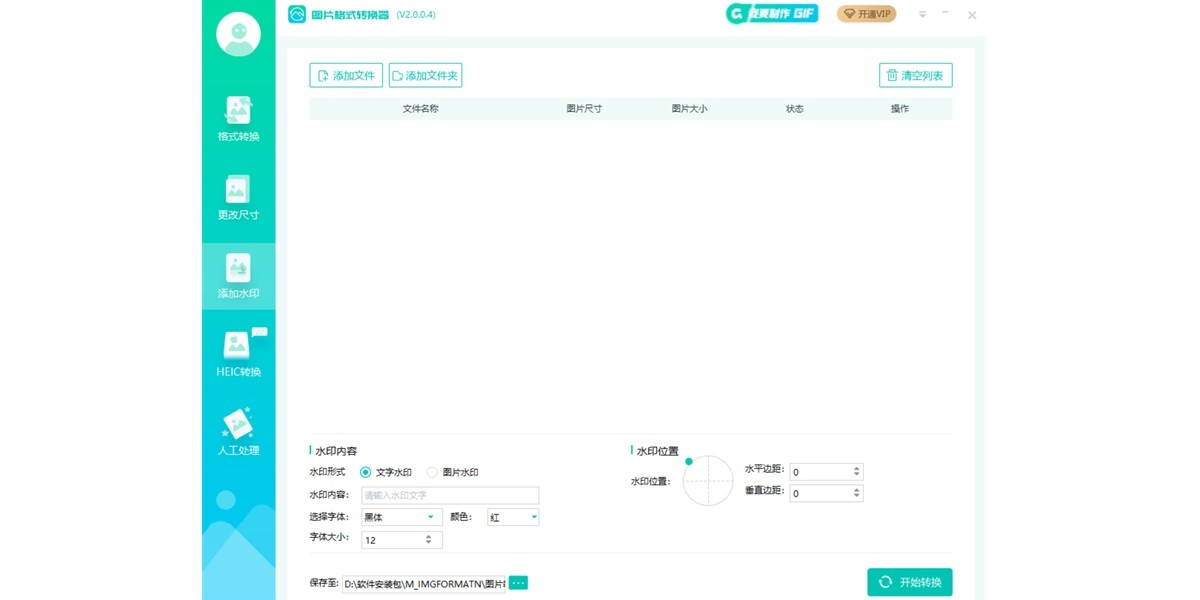Select the 人工处理 manual processing tool

click(x=237, y=430)
